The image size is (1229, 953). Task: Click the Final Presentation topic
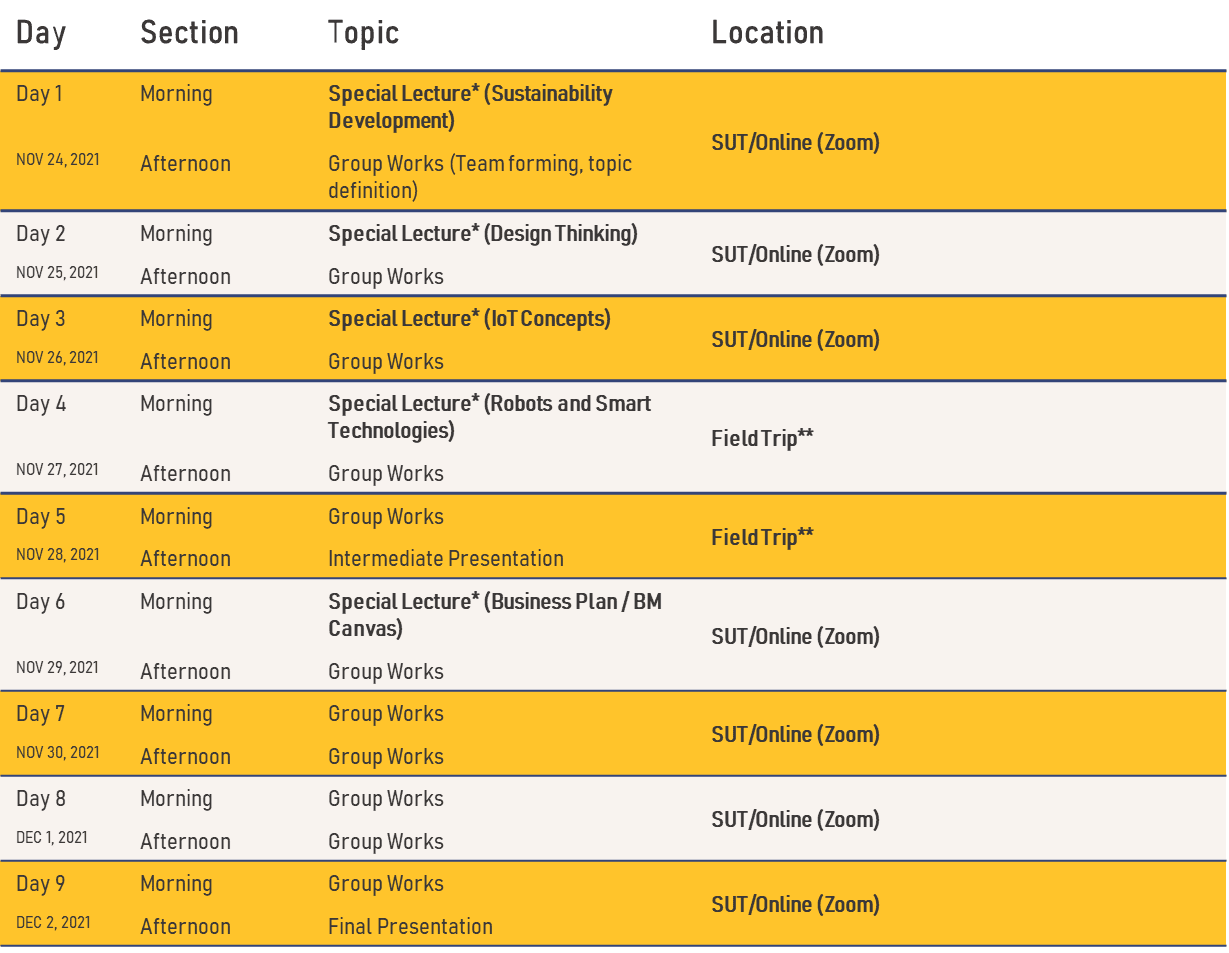tap(410, 927)
